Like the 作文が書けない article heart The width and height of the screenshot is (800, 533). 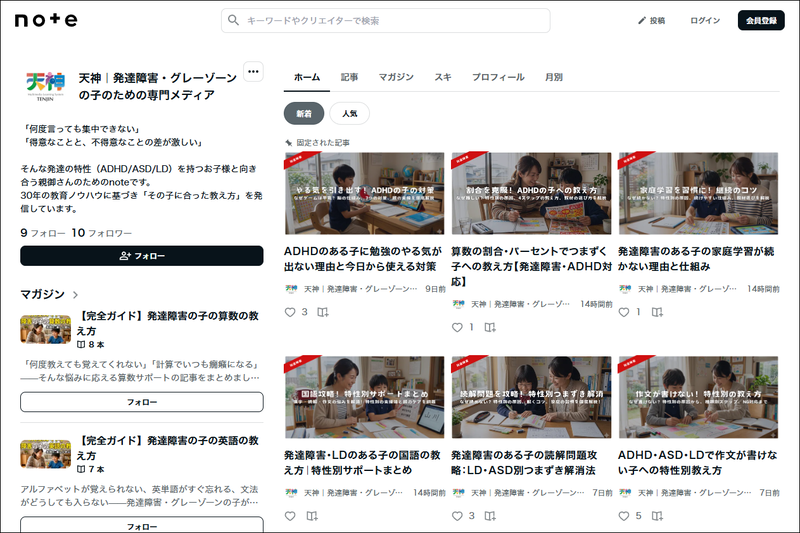[623, 516]
